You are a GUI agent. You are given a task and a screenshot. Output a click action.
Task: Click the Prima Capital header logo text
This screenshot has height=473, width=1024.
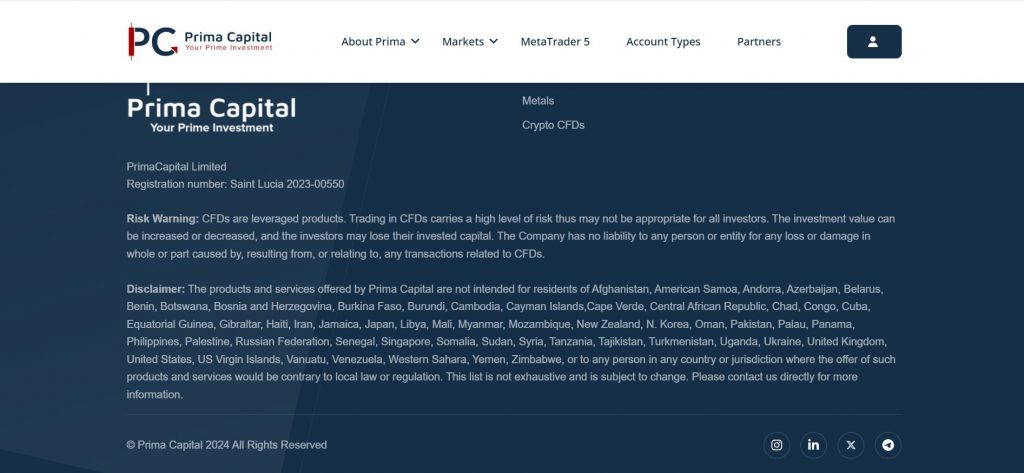228,38
